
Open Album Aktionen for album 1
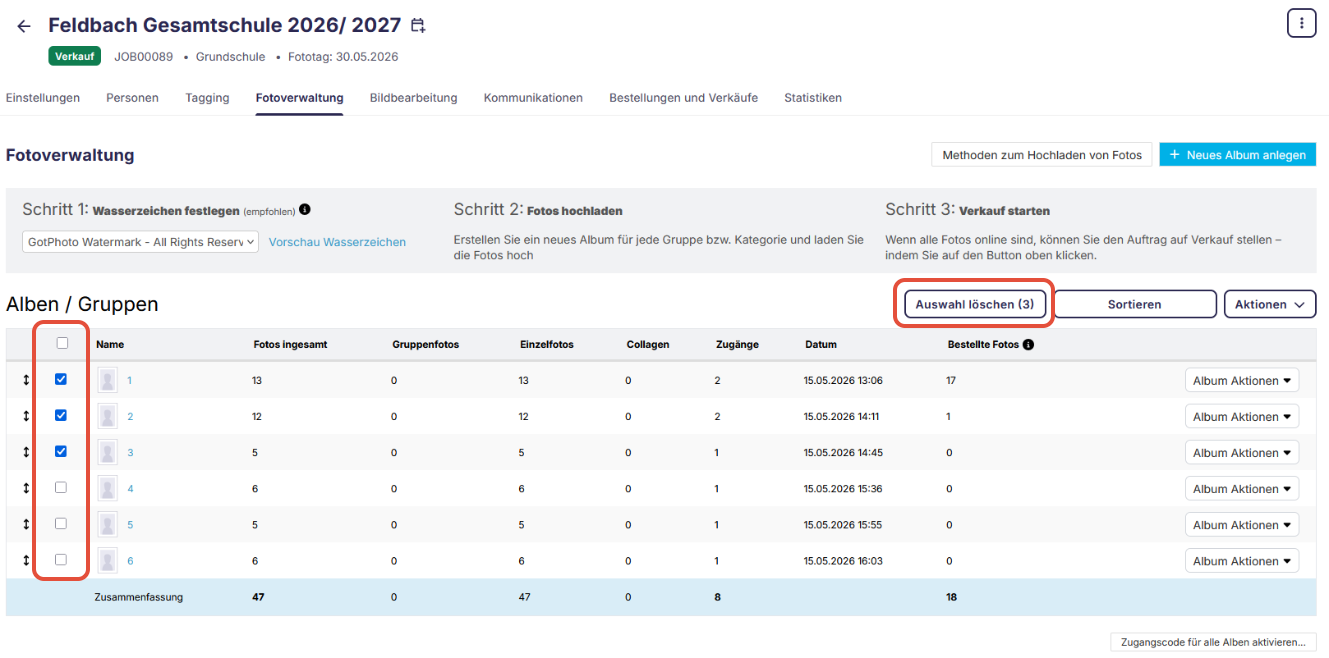click(x=1242, y=381)
